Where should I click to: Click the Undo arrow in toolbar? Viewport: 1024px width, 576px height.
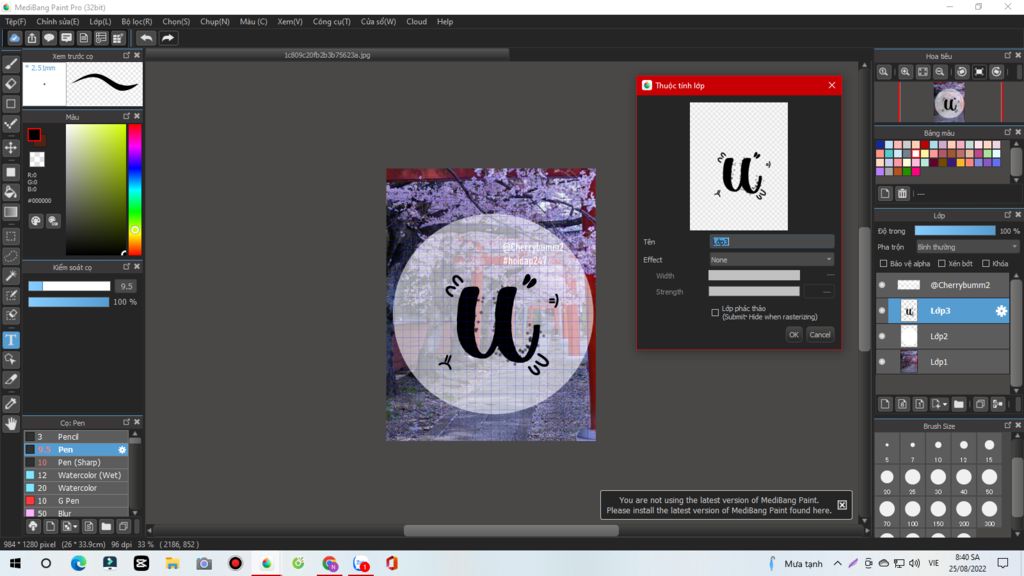point(146,38)
